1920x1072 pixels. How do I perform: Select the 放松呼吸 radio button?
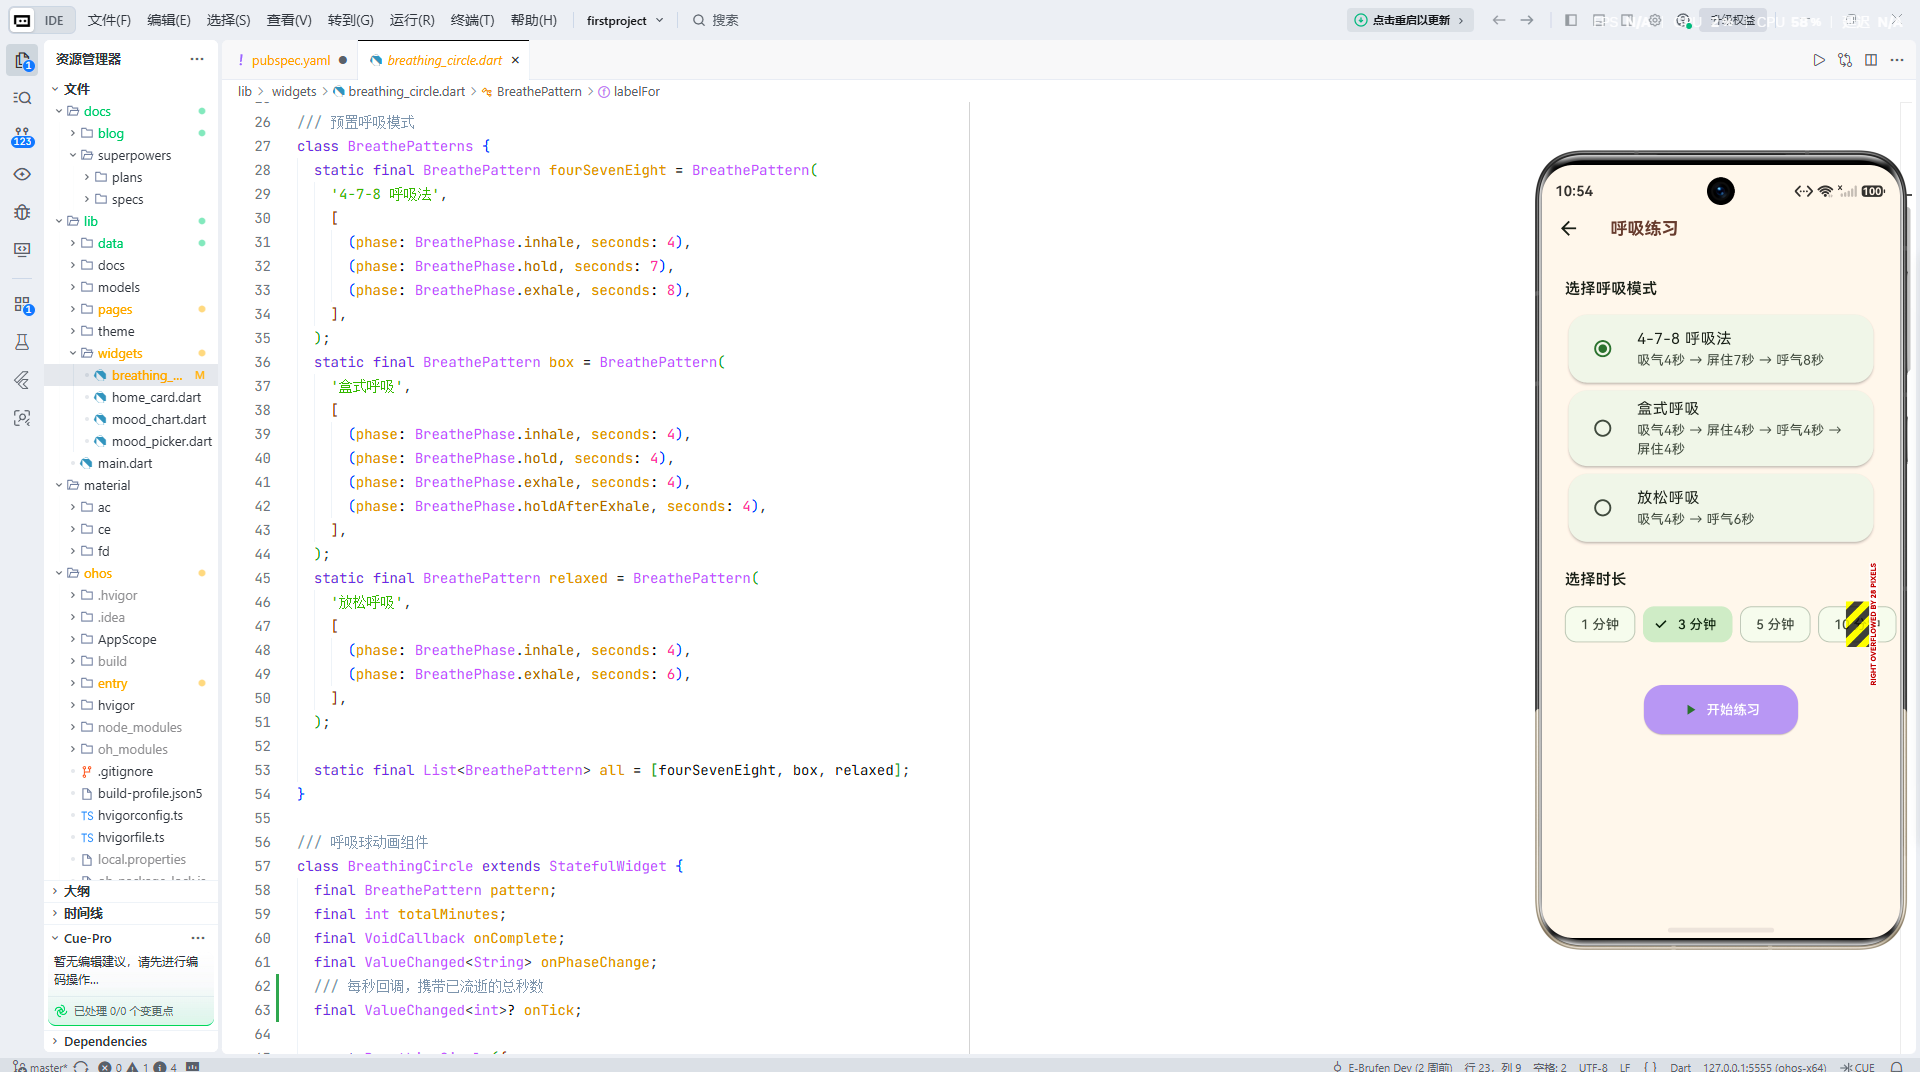click(x=1602, y=508)
